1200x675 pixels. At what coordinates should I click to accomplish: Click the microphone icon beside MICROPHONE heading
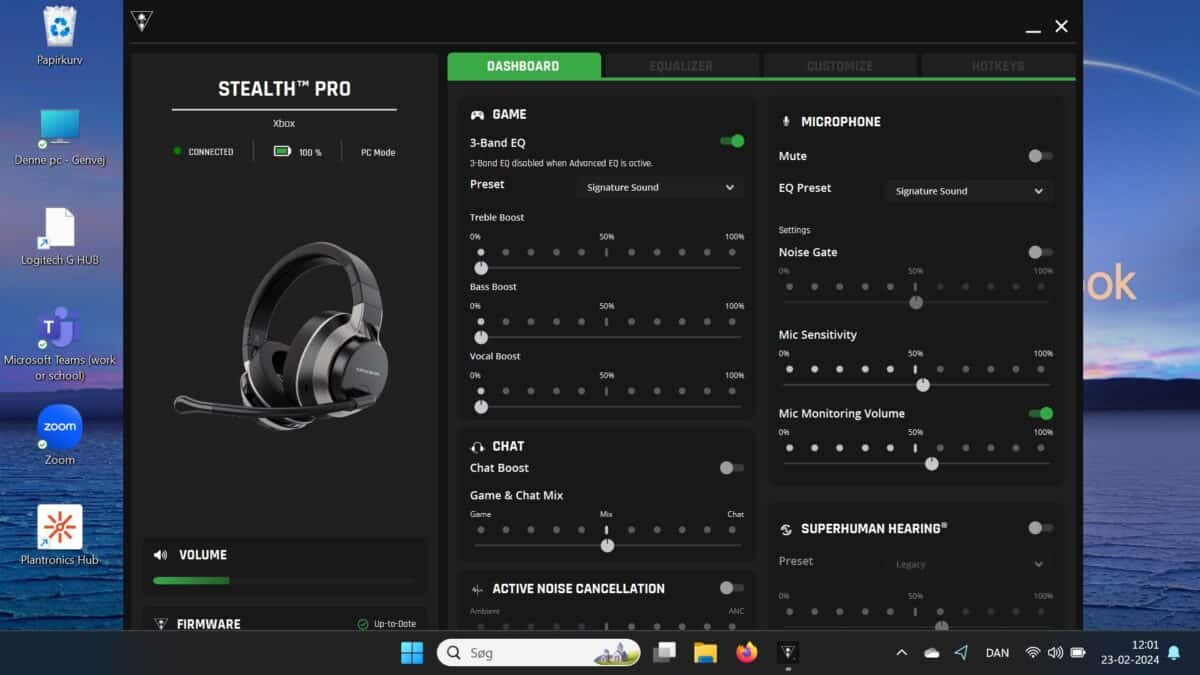(x=786, y=122)
